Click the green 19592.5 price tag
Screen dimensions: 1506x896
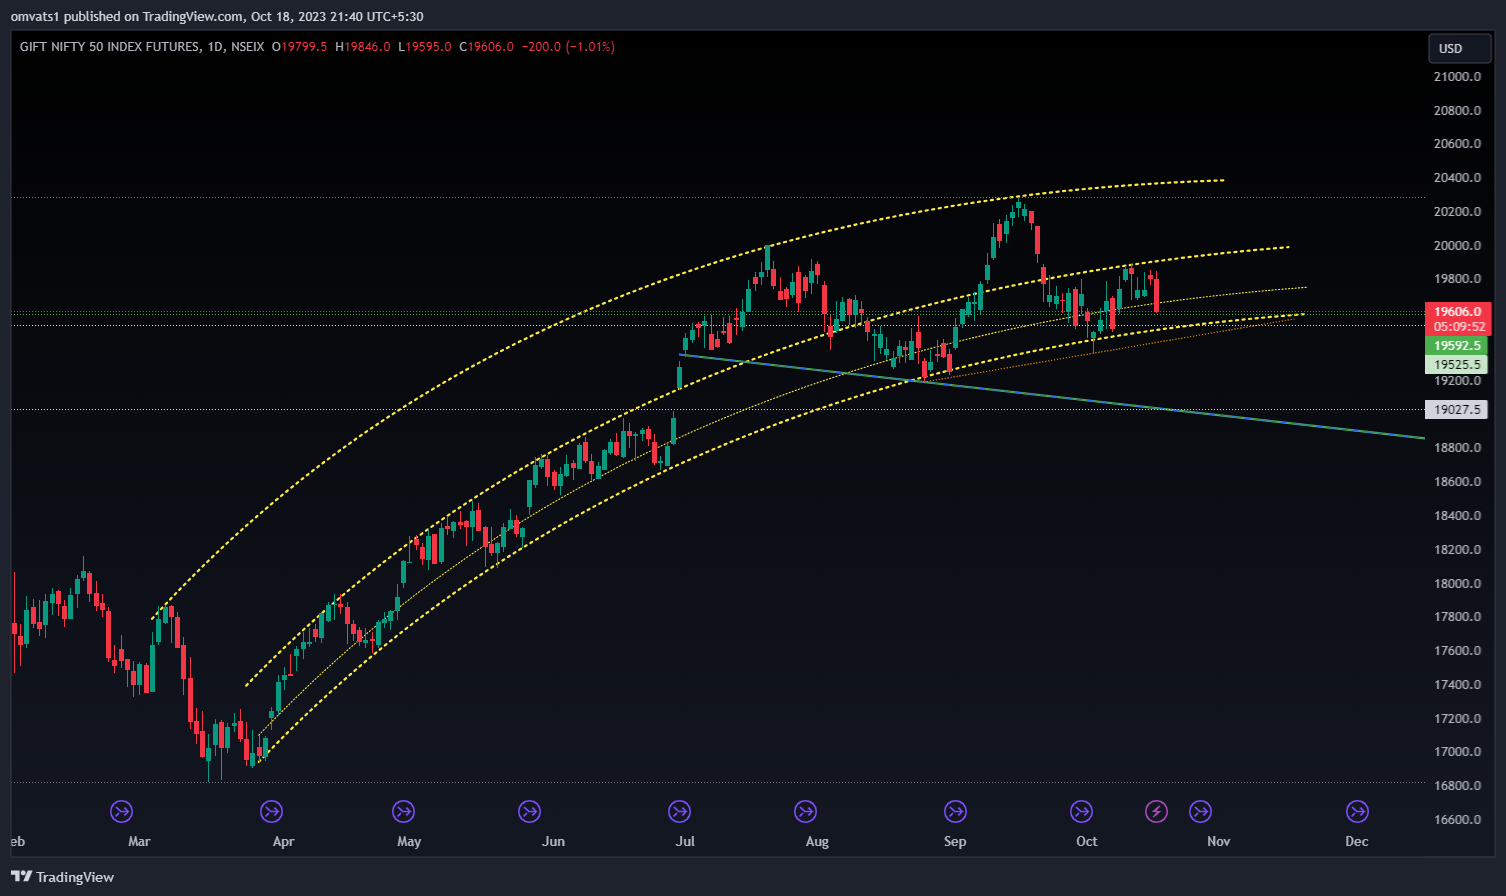[1456, 346]
